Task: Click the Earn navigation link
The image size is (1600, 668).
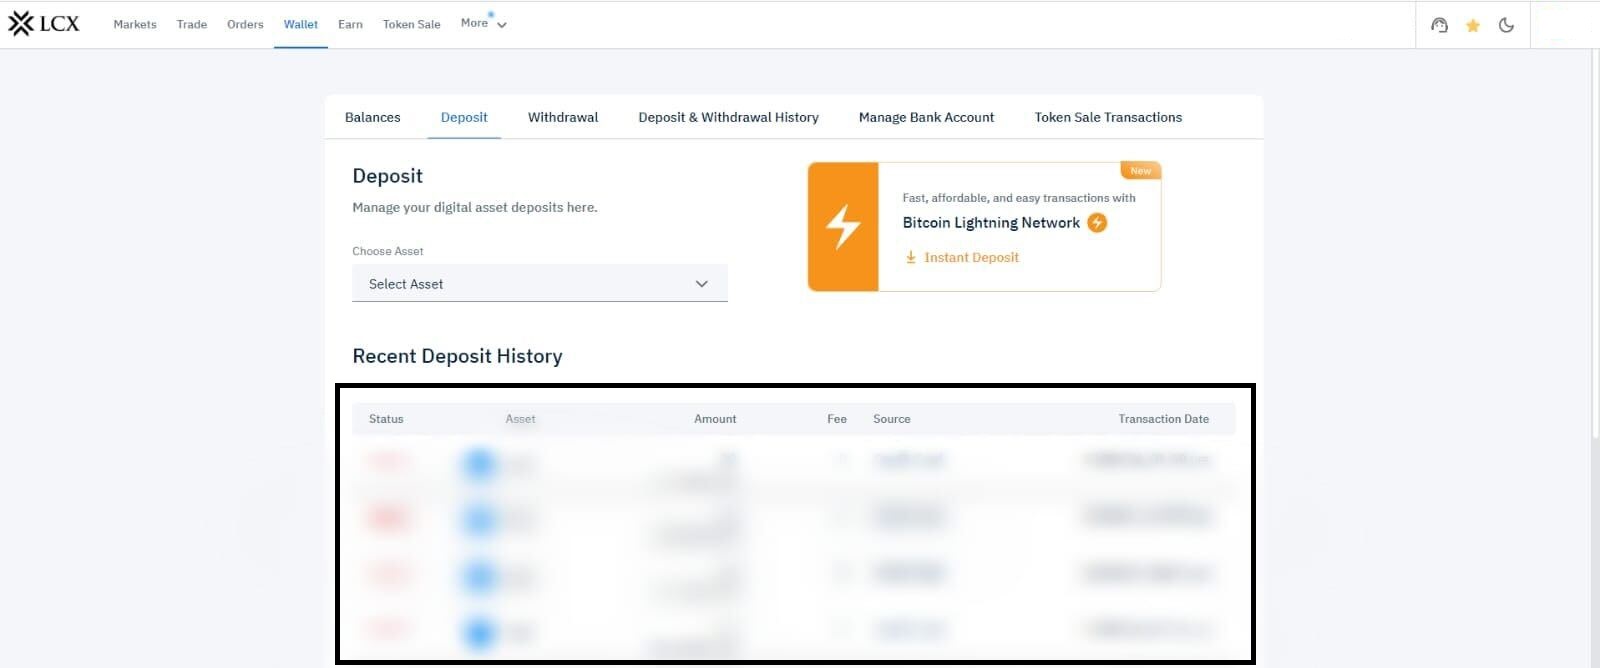Action: tap(350, 24)
